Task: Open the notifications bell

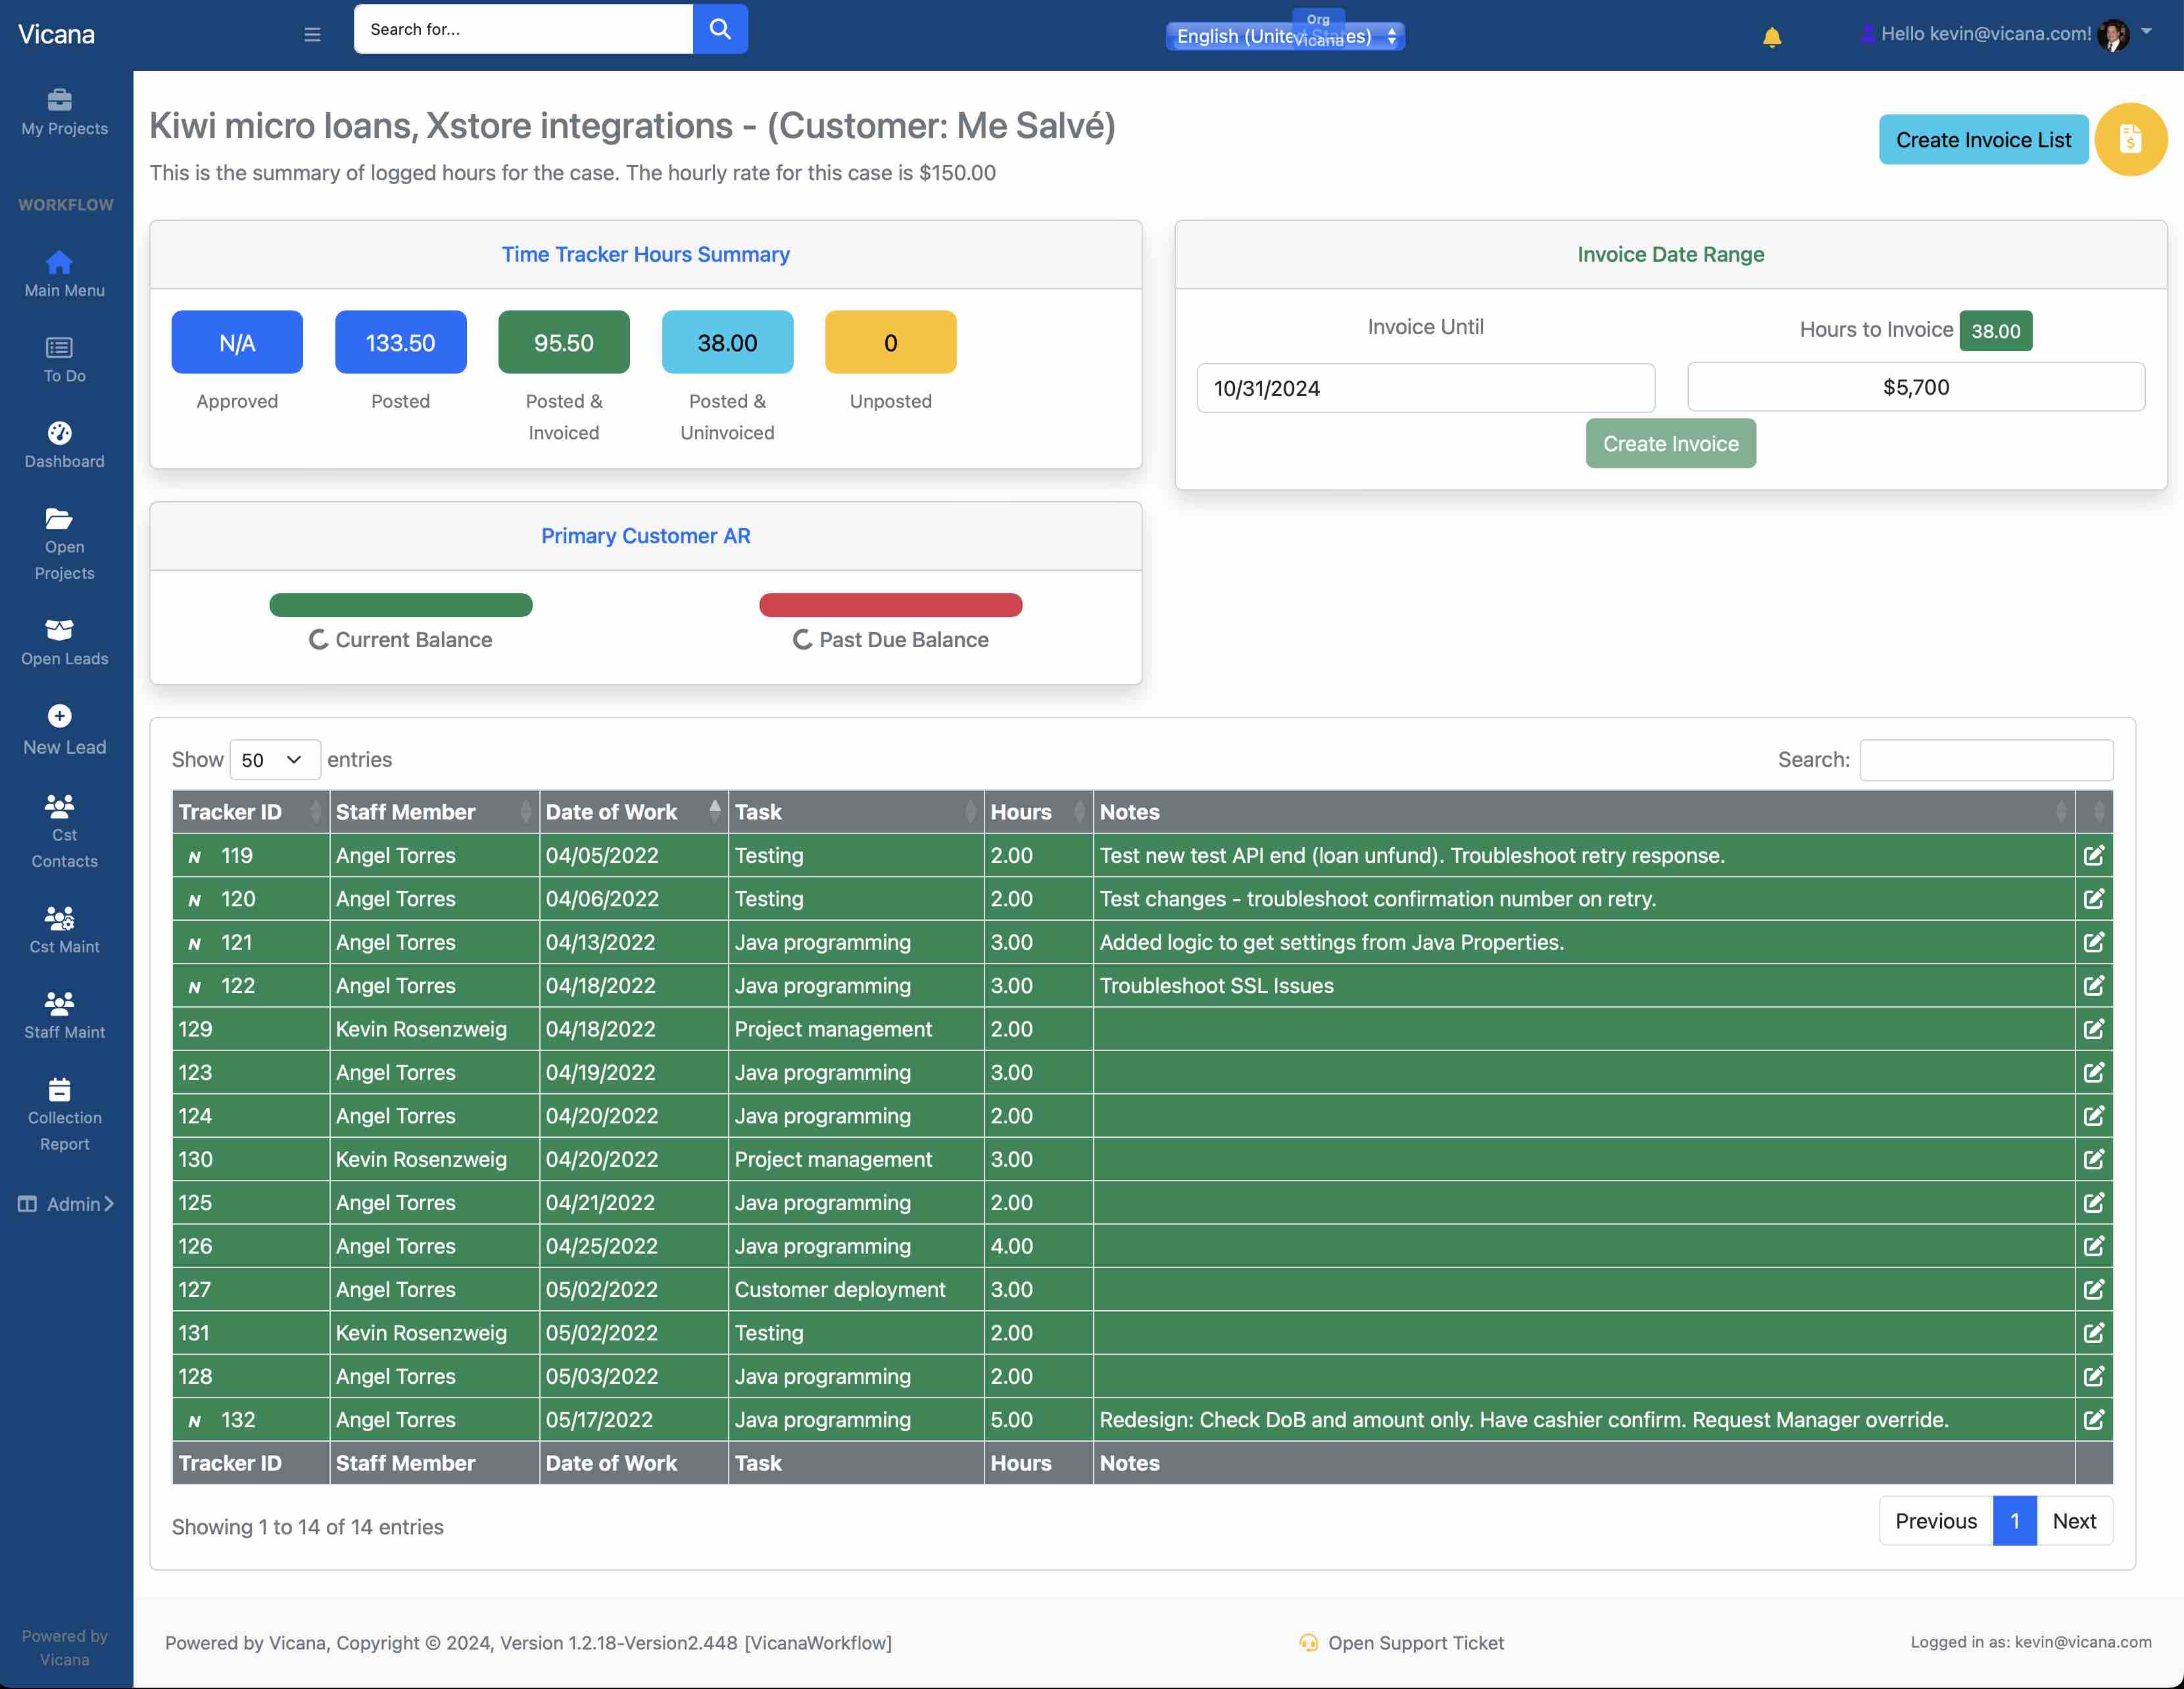Action: [x=1772, y=37]
